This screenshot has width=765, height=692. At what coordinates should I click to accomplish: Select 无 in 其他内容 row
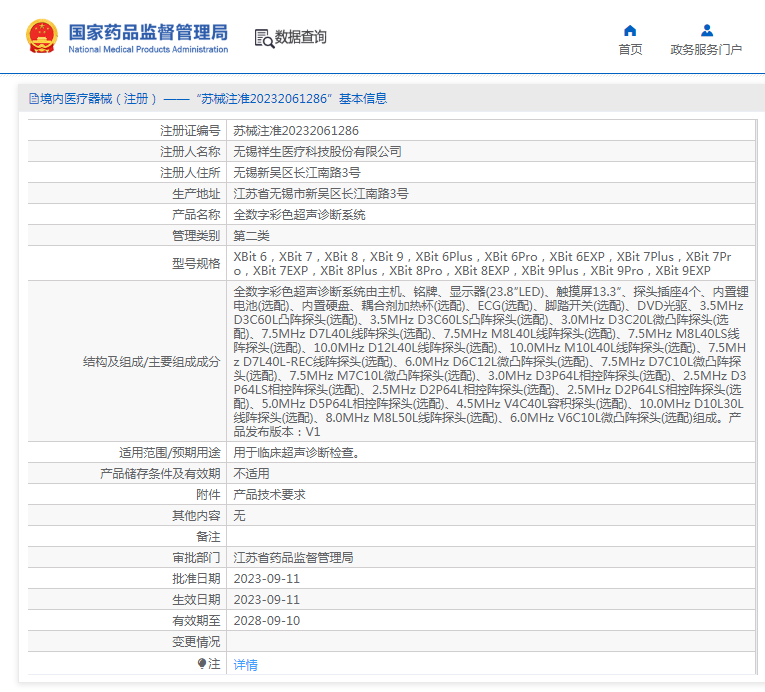239,516
